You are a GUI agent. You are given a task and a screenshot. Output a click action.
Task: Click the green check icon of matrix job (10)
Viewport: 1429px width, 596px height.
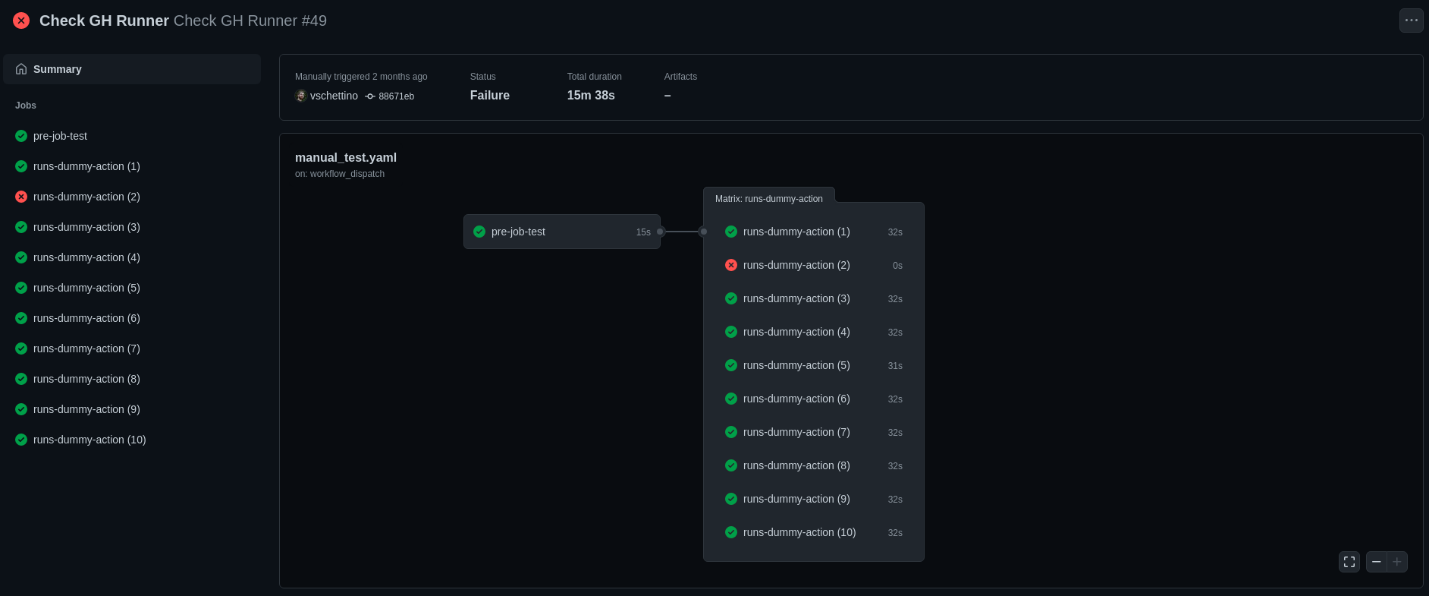[x=731, y=532]
